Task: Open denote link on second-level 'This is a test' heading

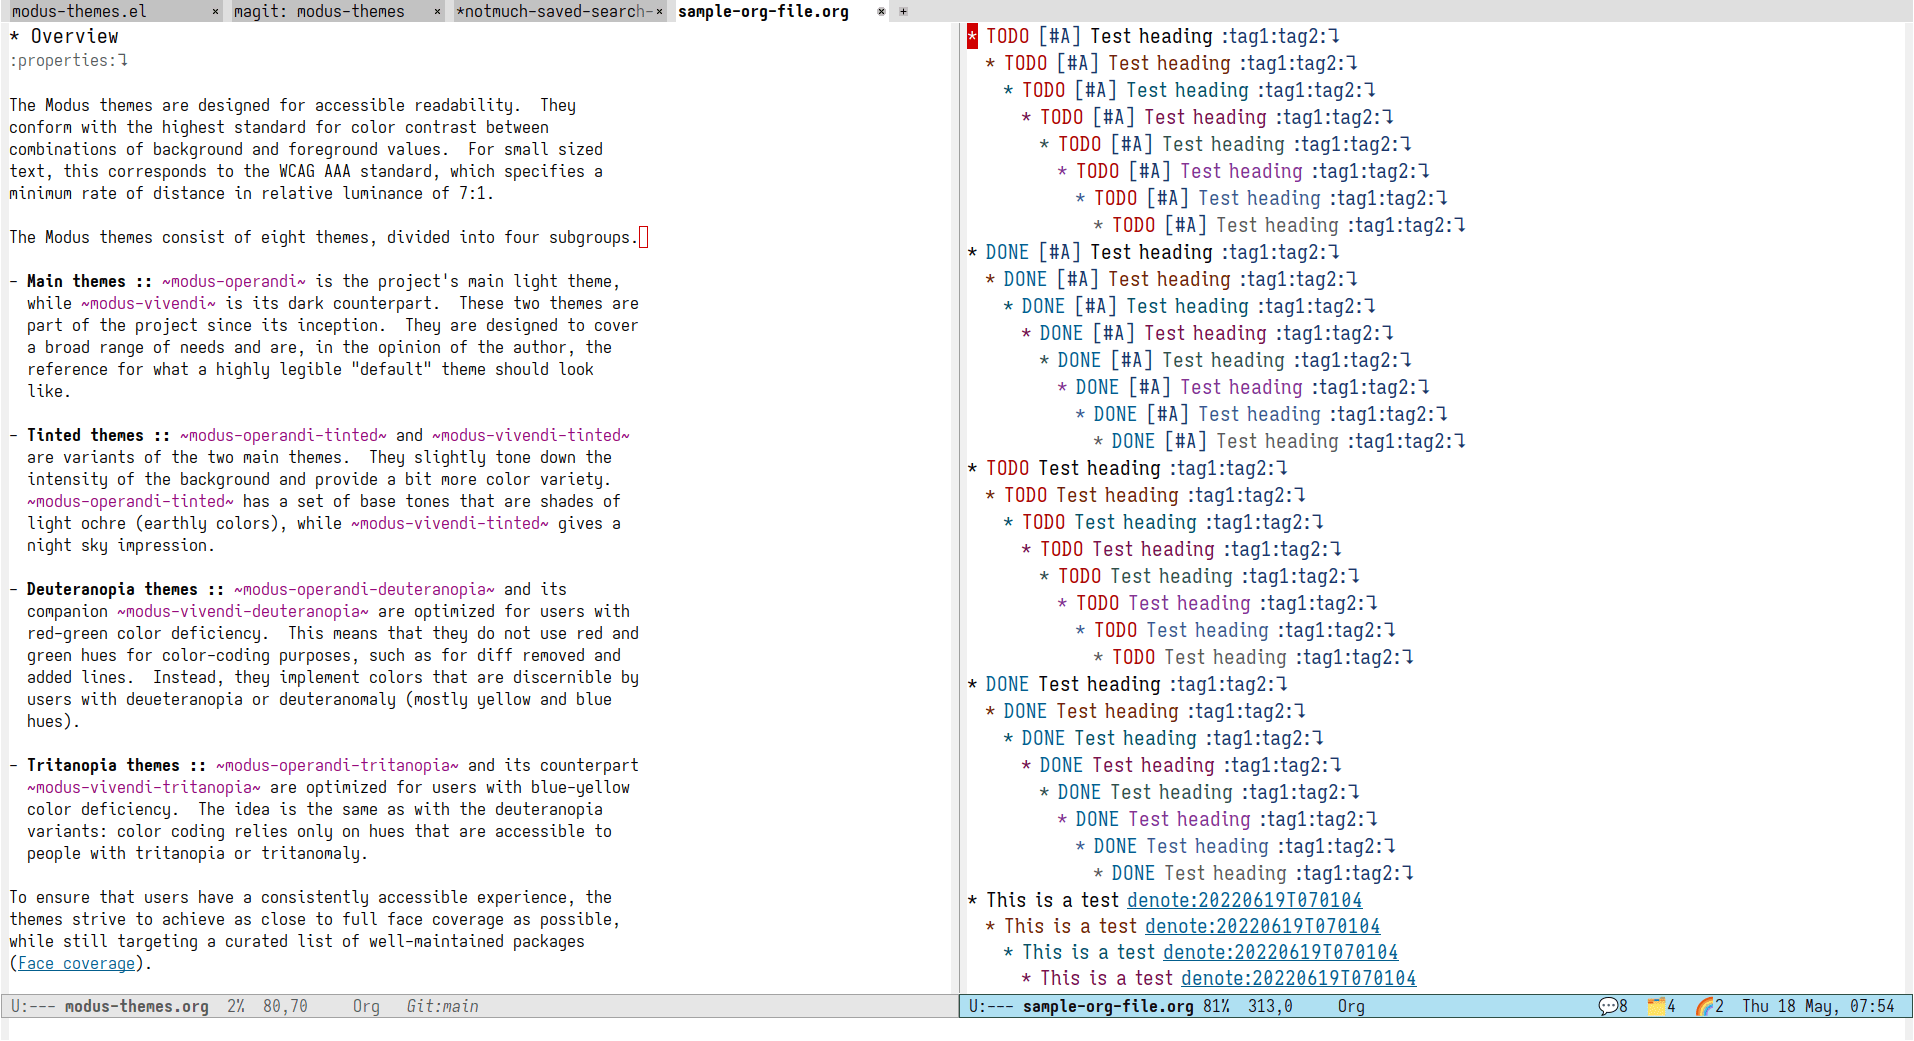Action: pyautogui.click(x=1262, y=926)
